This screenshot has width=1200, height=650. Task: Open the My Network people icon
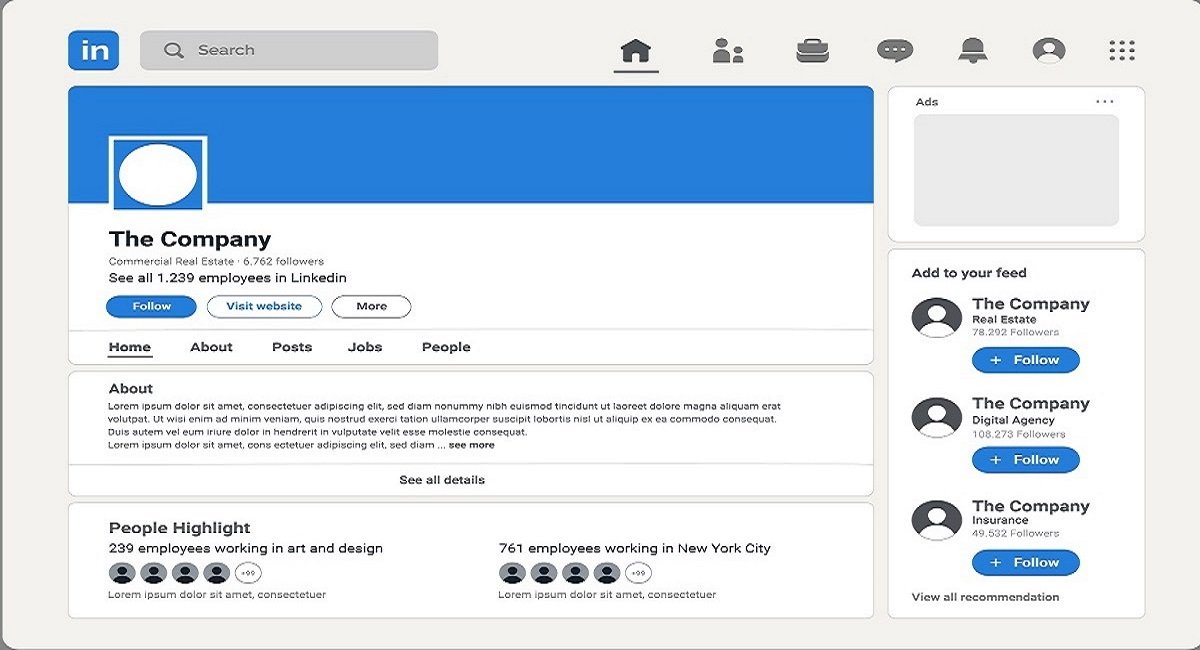(x=727, y=51)
